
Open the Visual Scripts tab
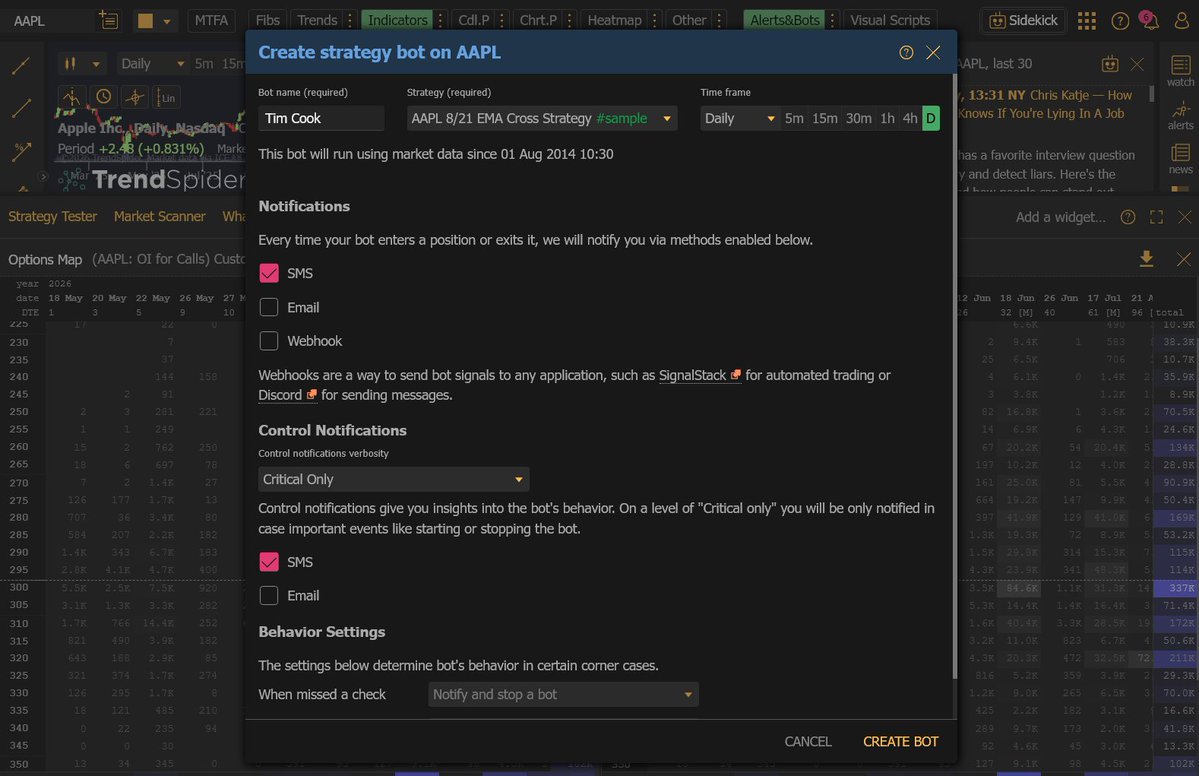pos(890,21)
